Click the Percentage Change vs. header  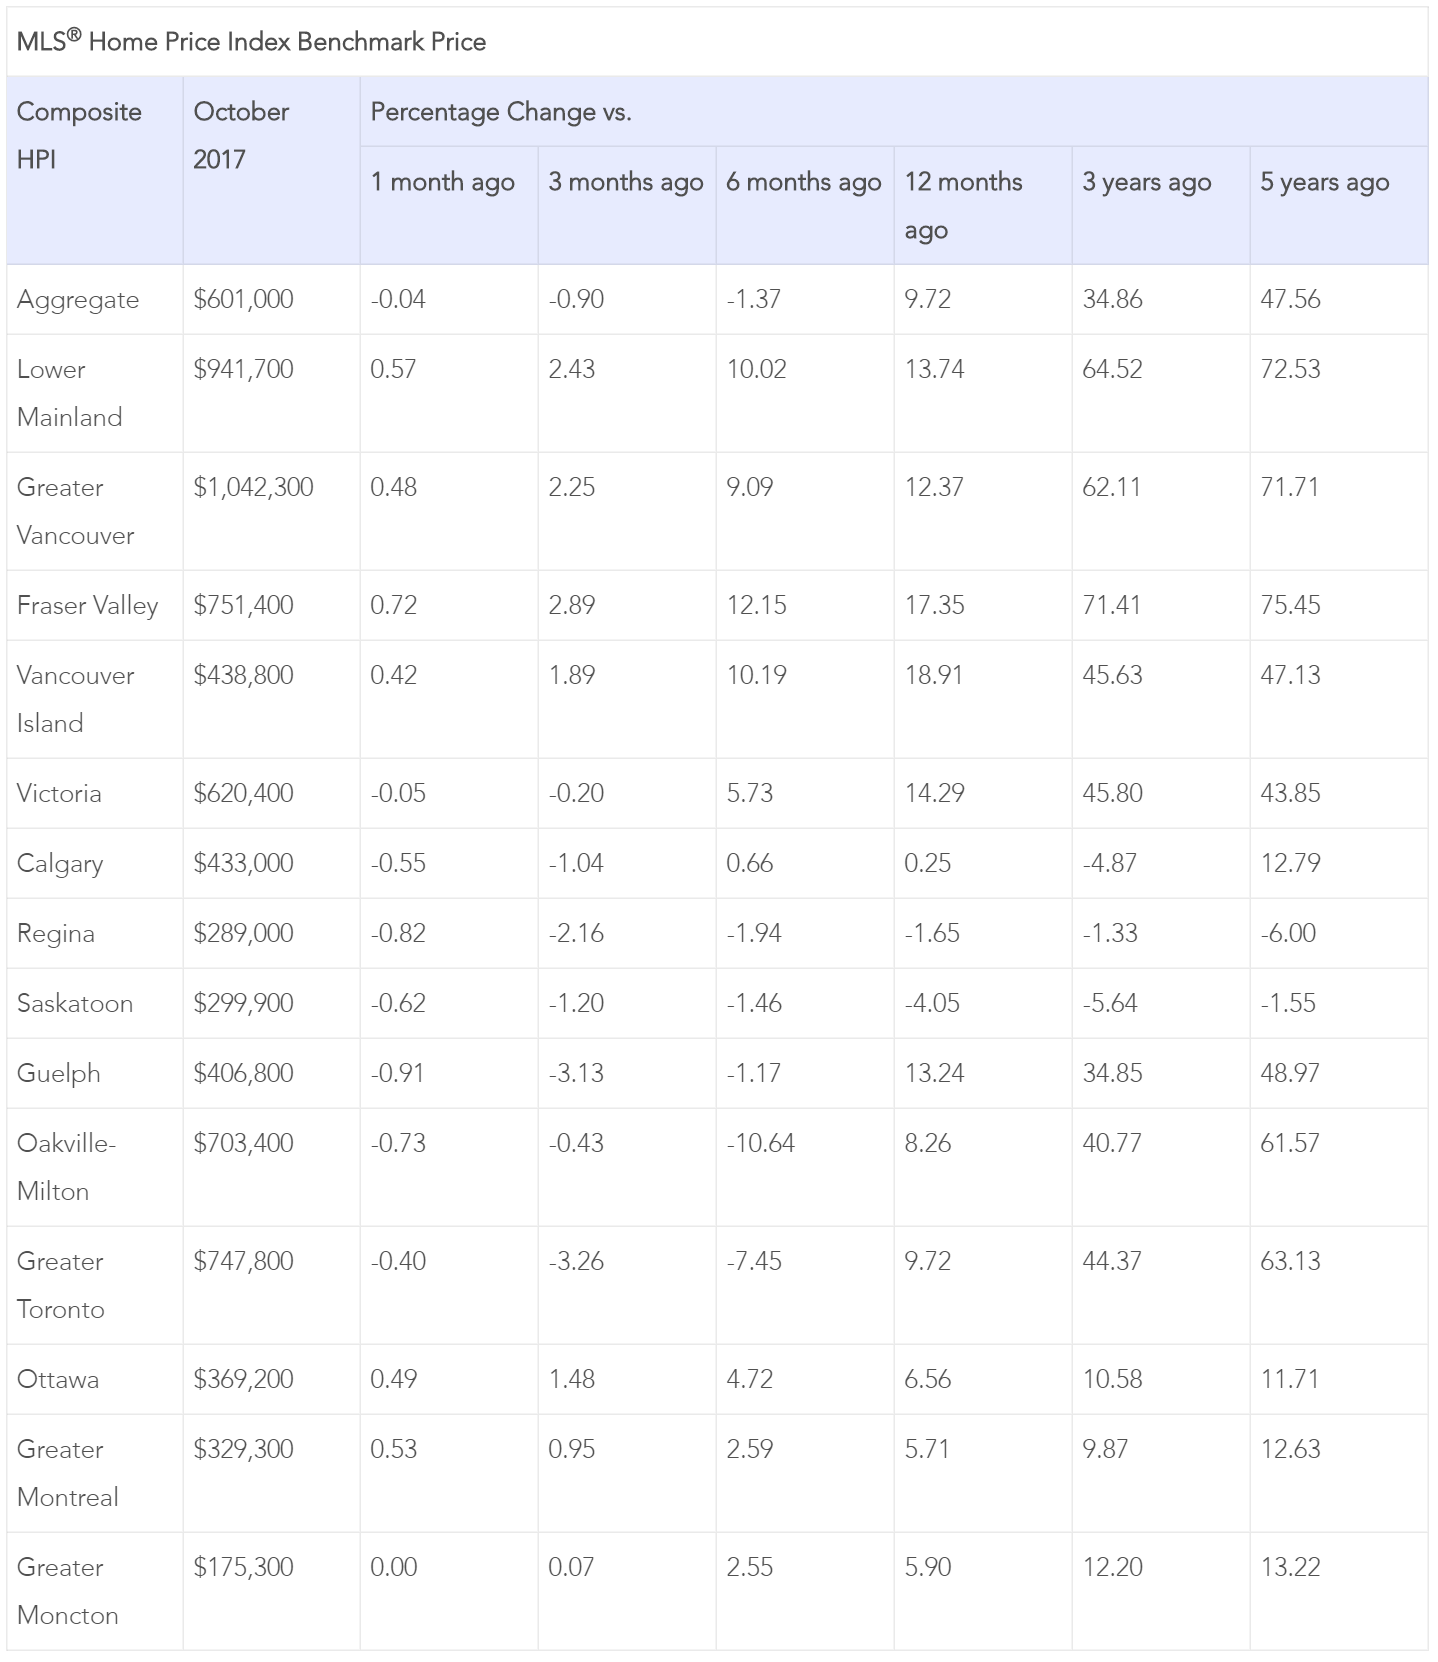[500, 112]
